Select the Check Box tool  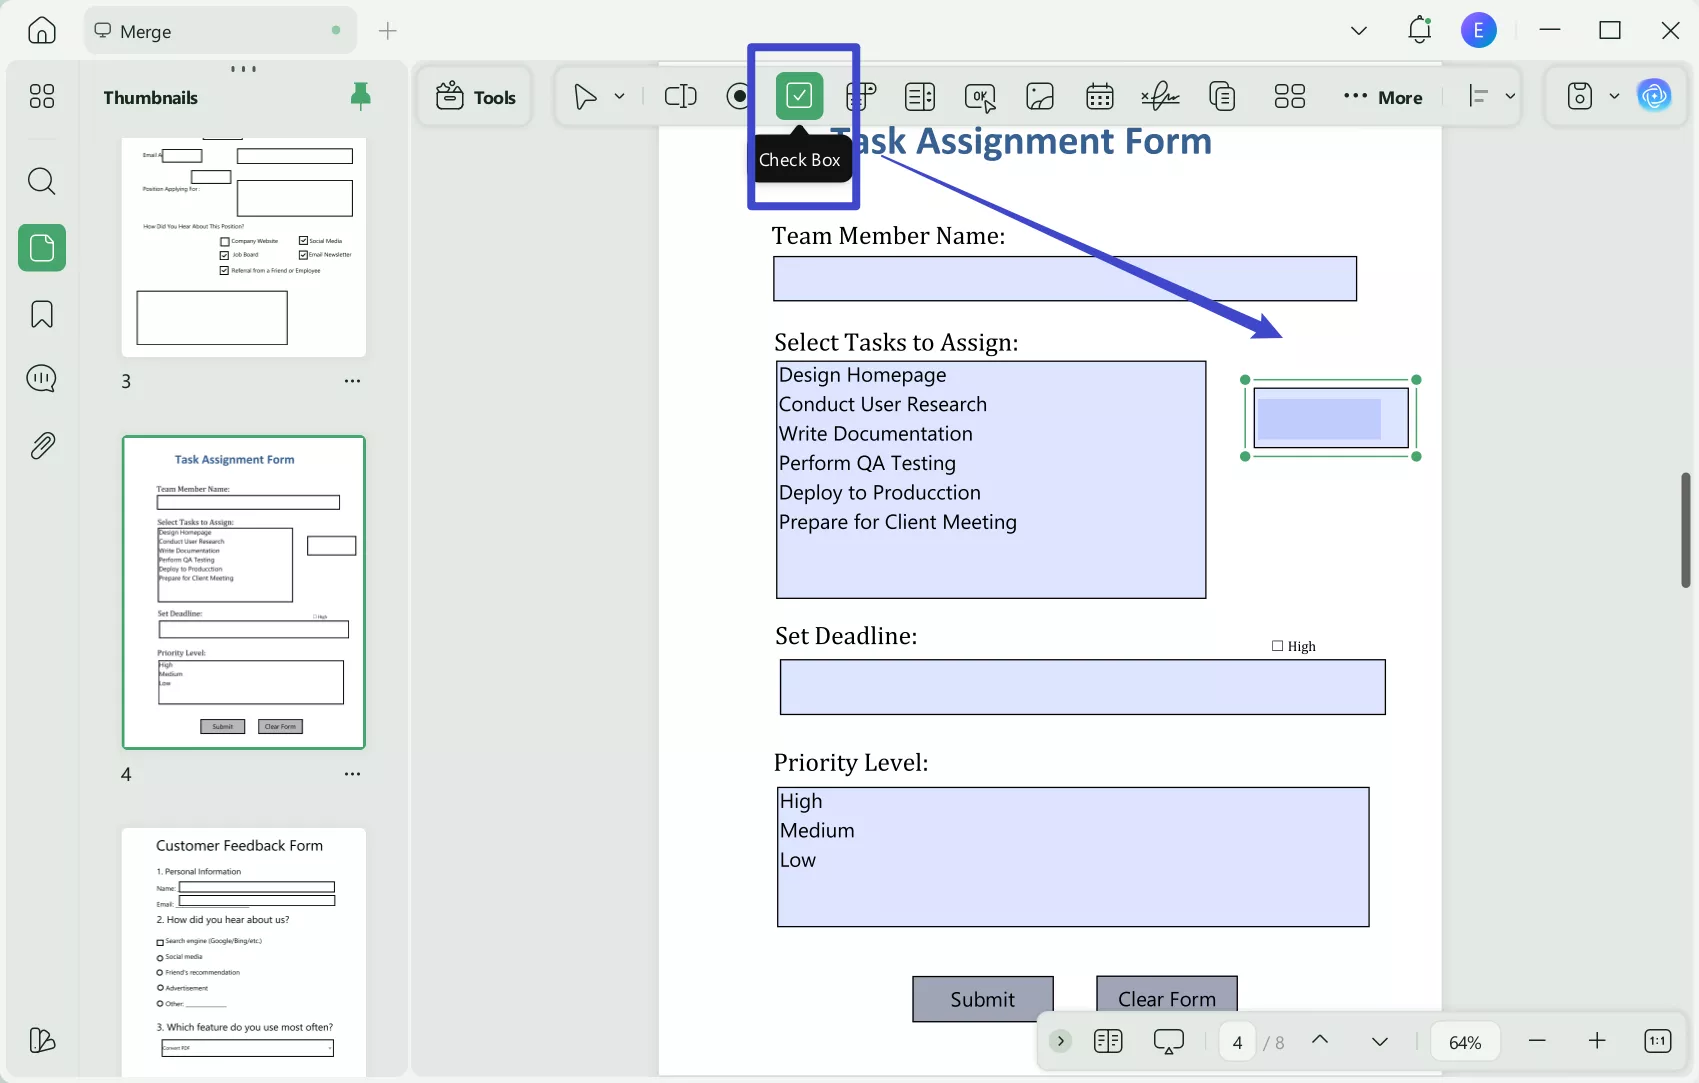[798, 95]
